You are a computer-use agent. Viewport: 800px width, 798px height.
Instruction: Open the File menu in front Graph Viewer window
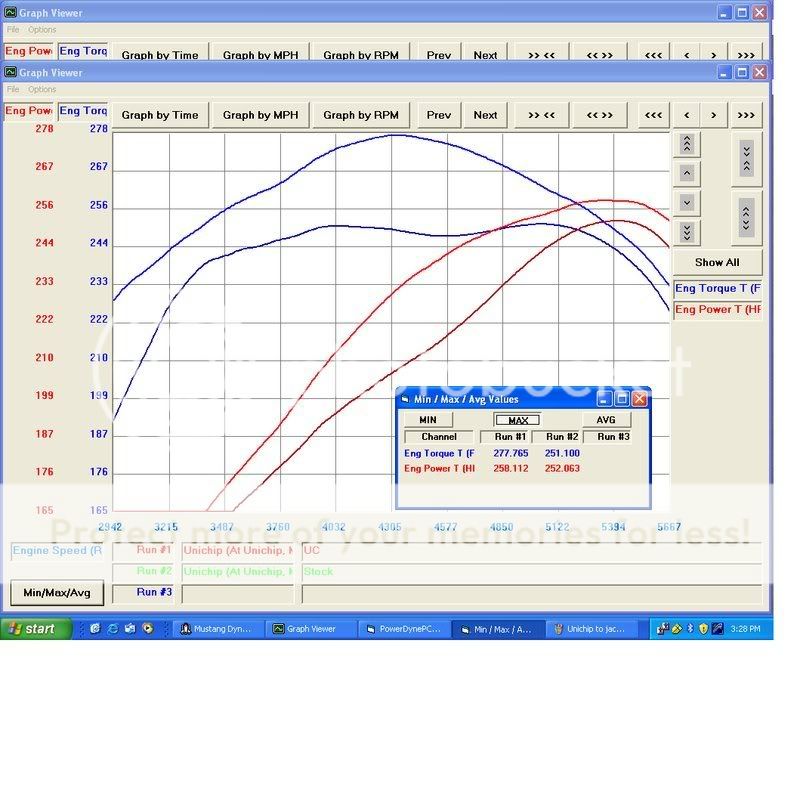coord(14,90)
